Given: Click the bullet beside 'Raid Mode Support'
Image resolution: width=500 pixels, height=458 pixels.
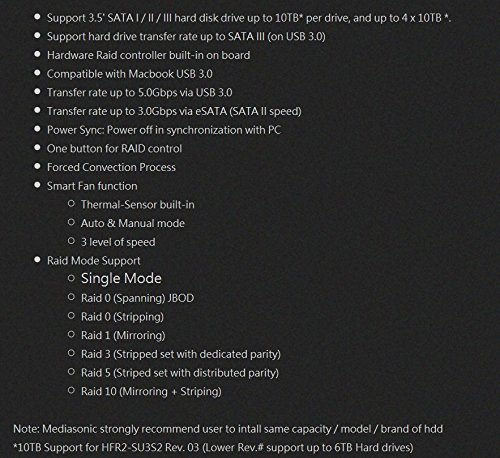Looking at the screenshot, I should [x=37, y=260].
